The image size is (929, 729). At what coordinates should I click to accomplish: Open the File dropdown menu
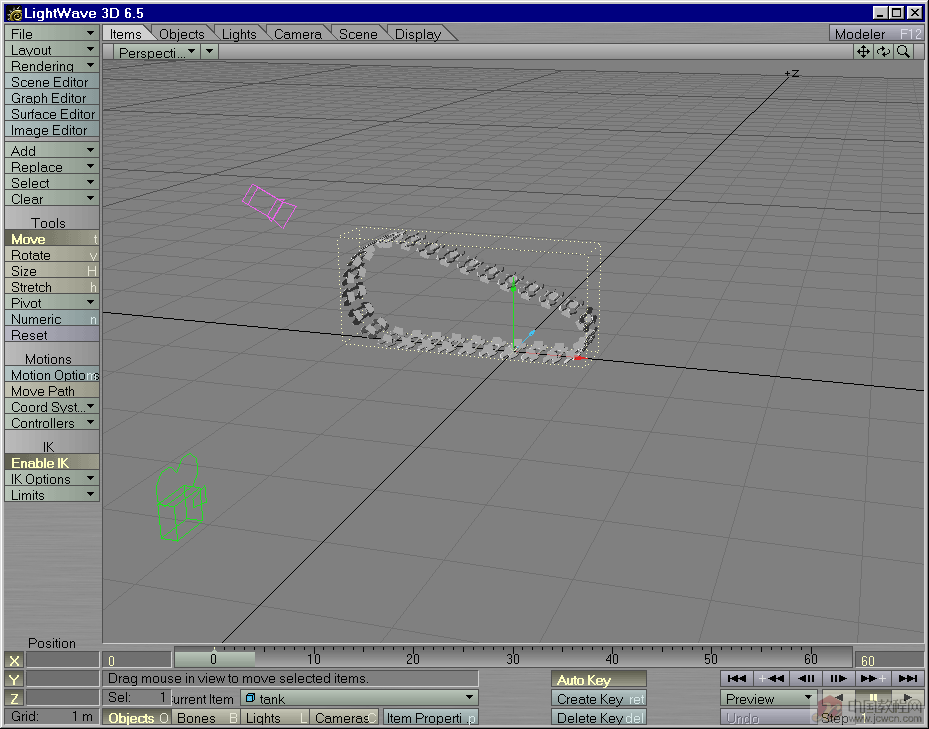tap(52, 34)
